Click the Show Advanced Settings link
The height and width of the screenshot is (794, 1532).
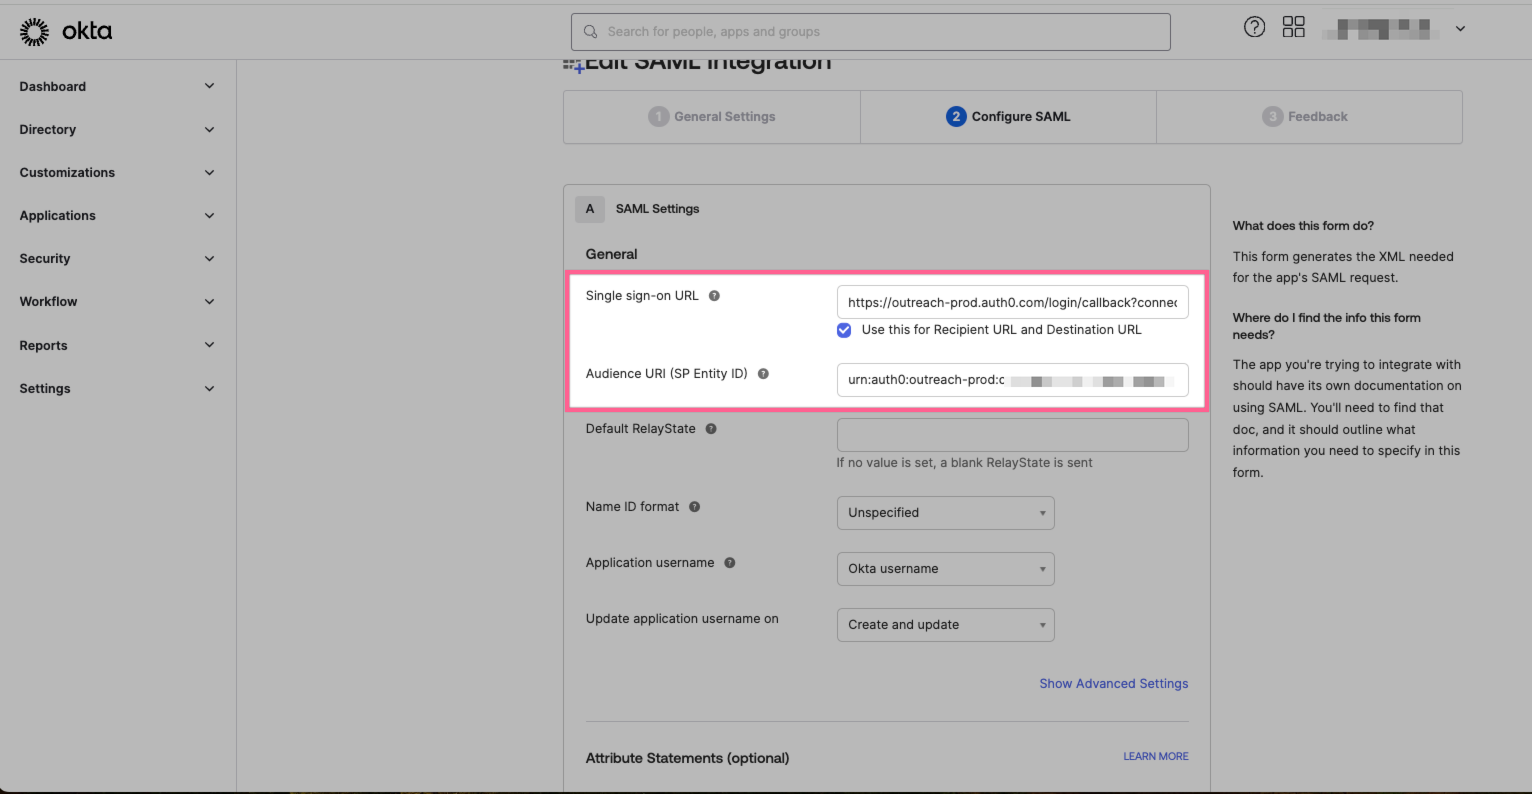(x=1113, y=683)
